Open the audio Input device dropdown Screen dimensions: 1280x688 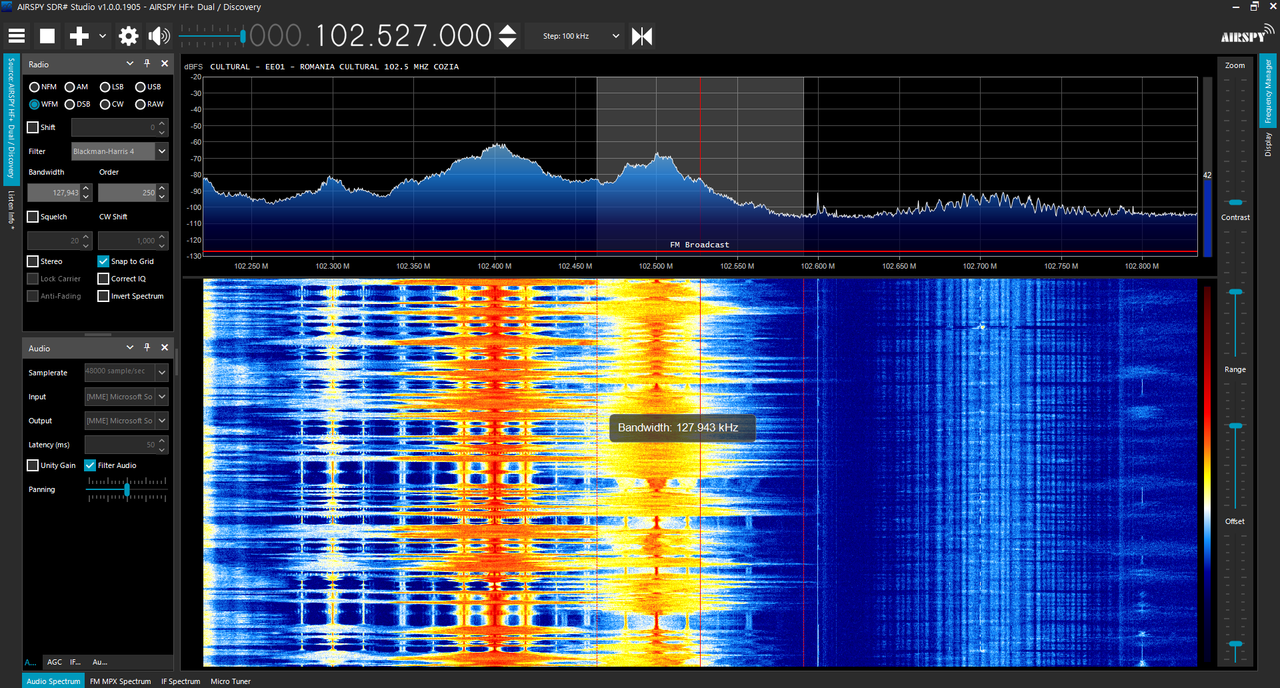click(x=127, y=397)
